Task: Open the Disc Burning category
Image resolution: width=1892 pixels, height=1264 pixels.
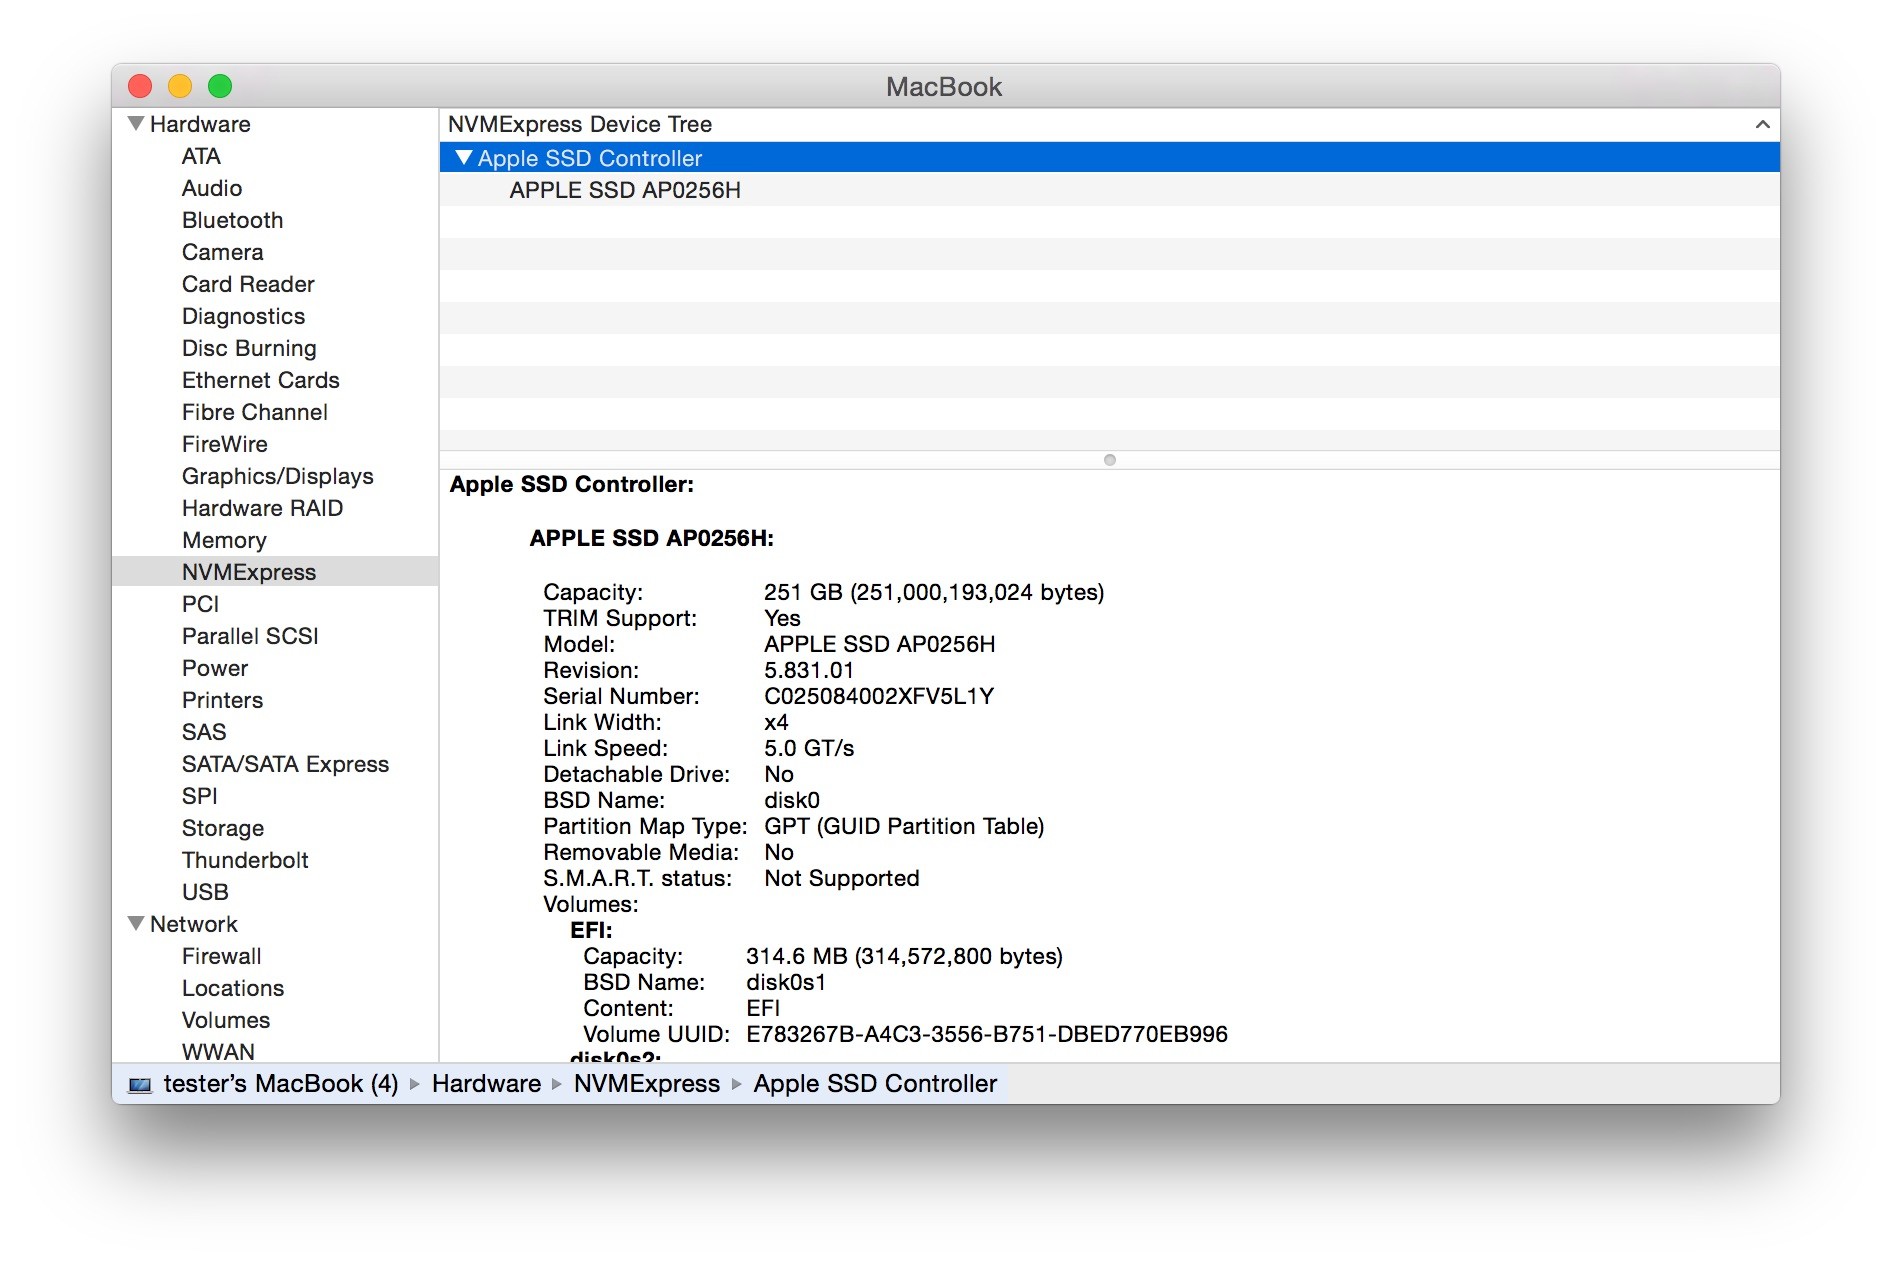Action: coord(249,348)
